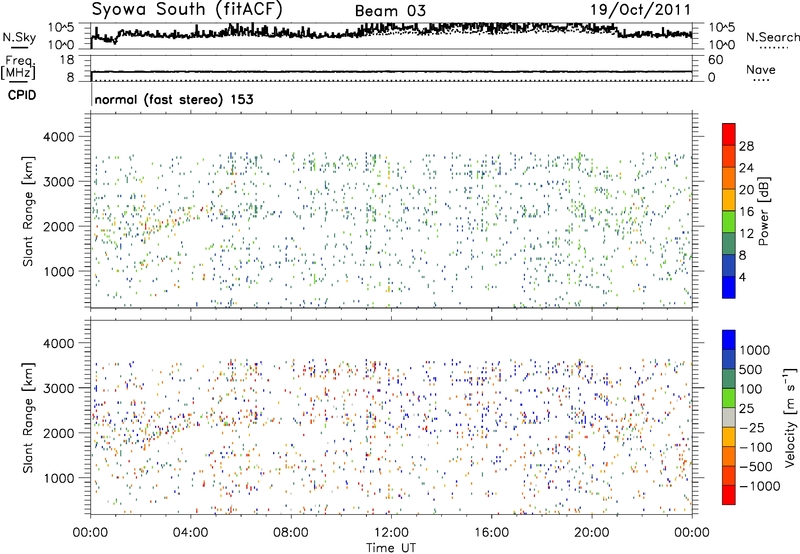Click velocity panel 'Slant Range [km]' label
Screen dimensions: 800x554
[x=28, y=418]
